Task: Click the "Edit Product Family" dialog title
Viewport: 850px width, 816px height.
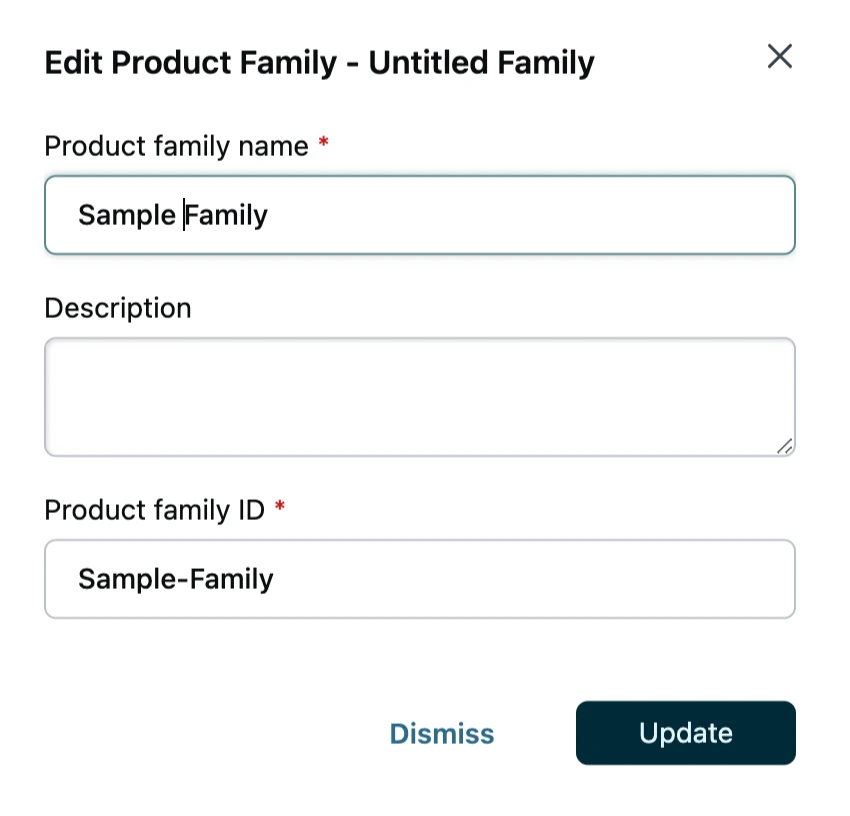Action: coord(191,63)
